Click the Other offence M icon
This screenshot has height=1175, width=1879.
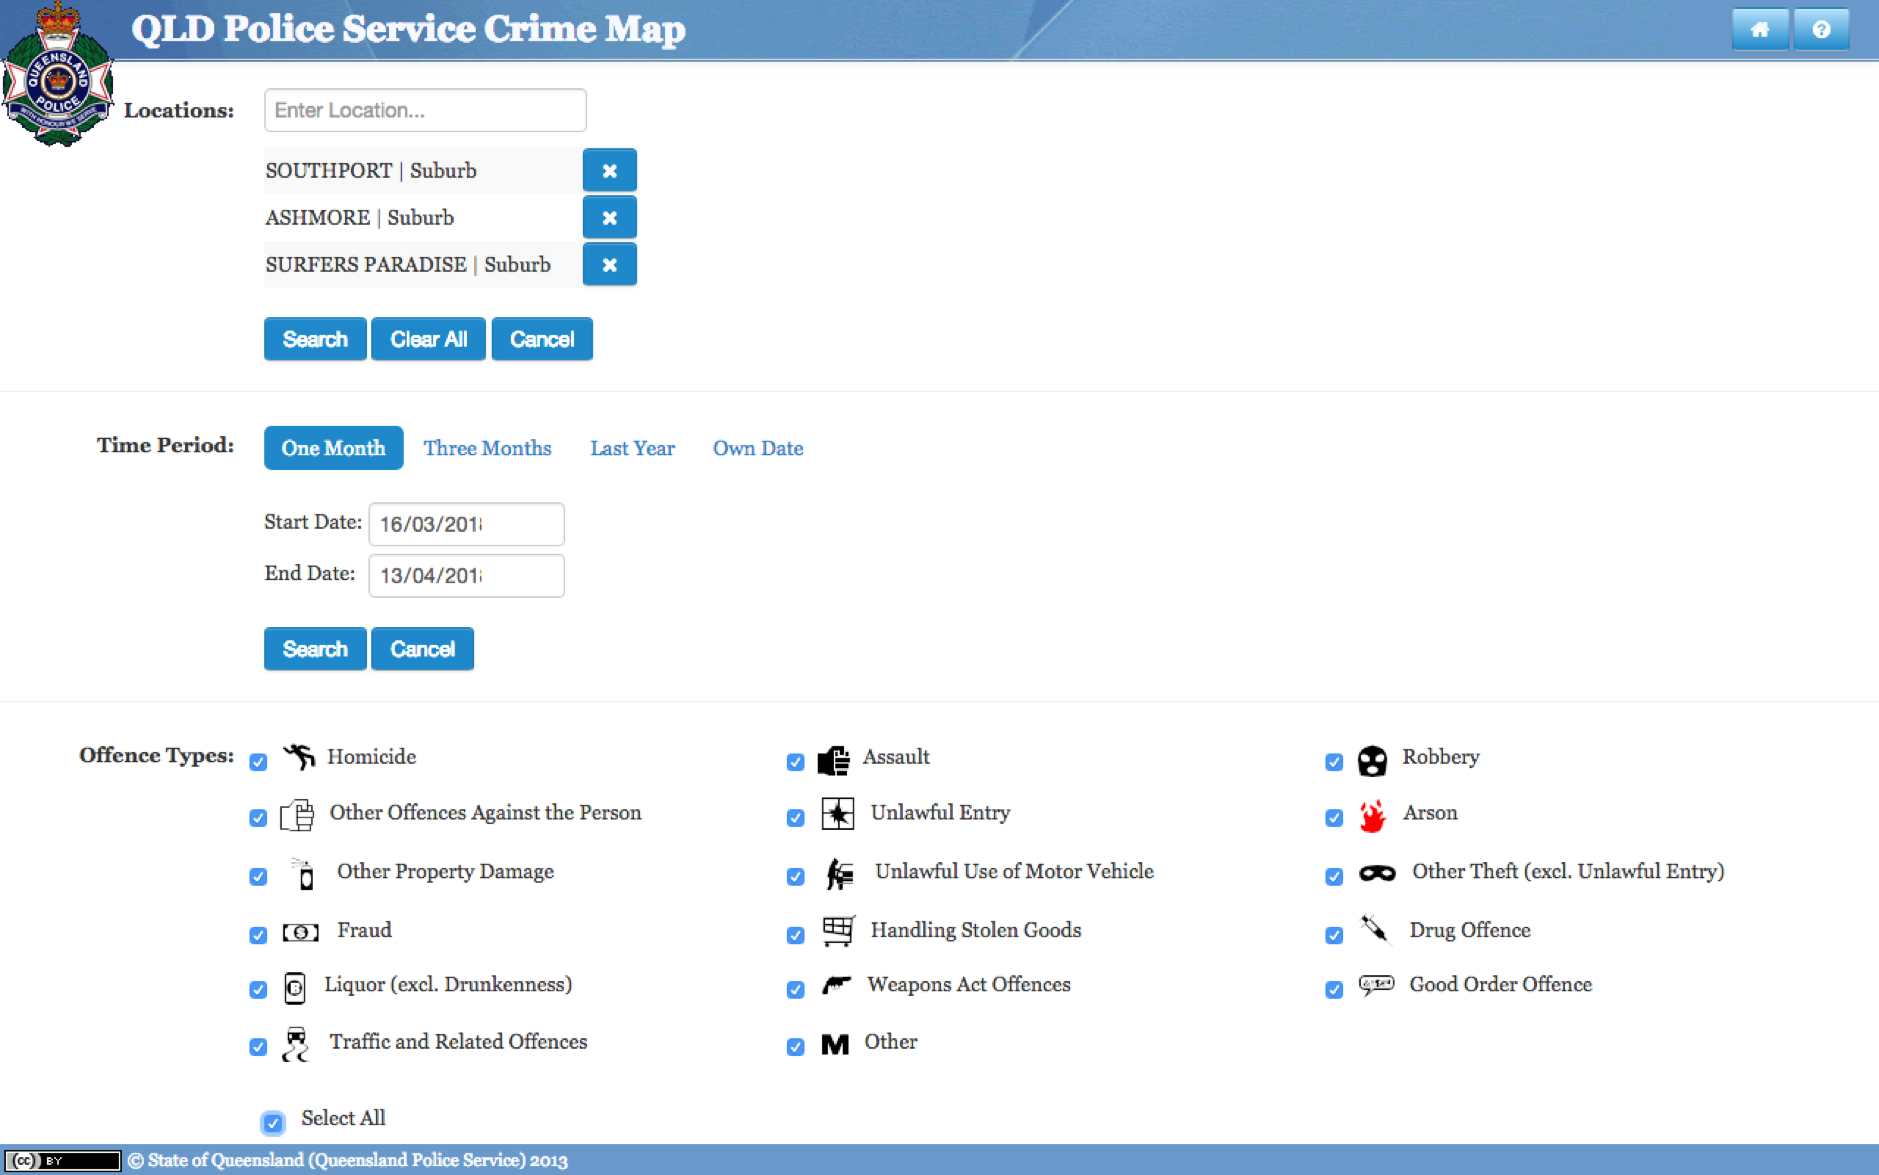coord(835,1044)
